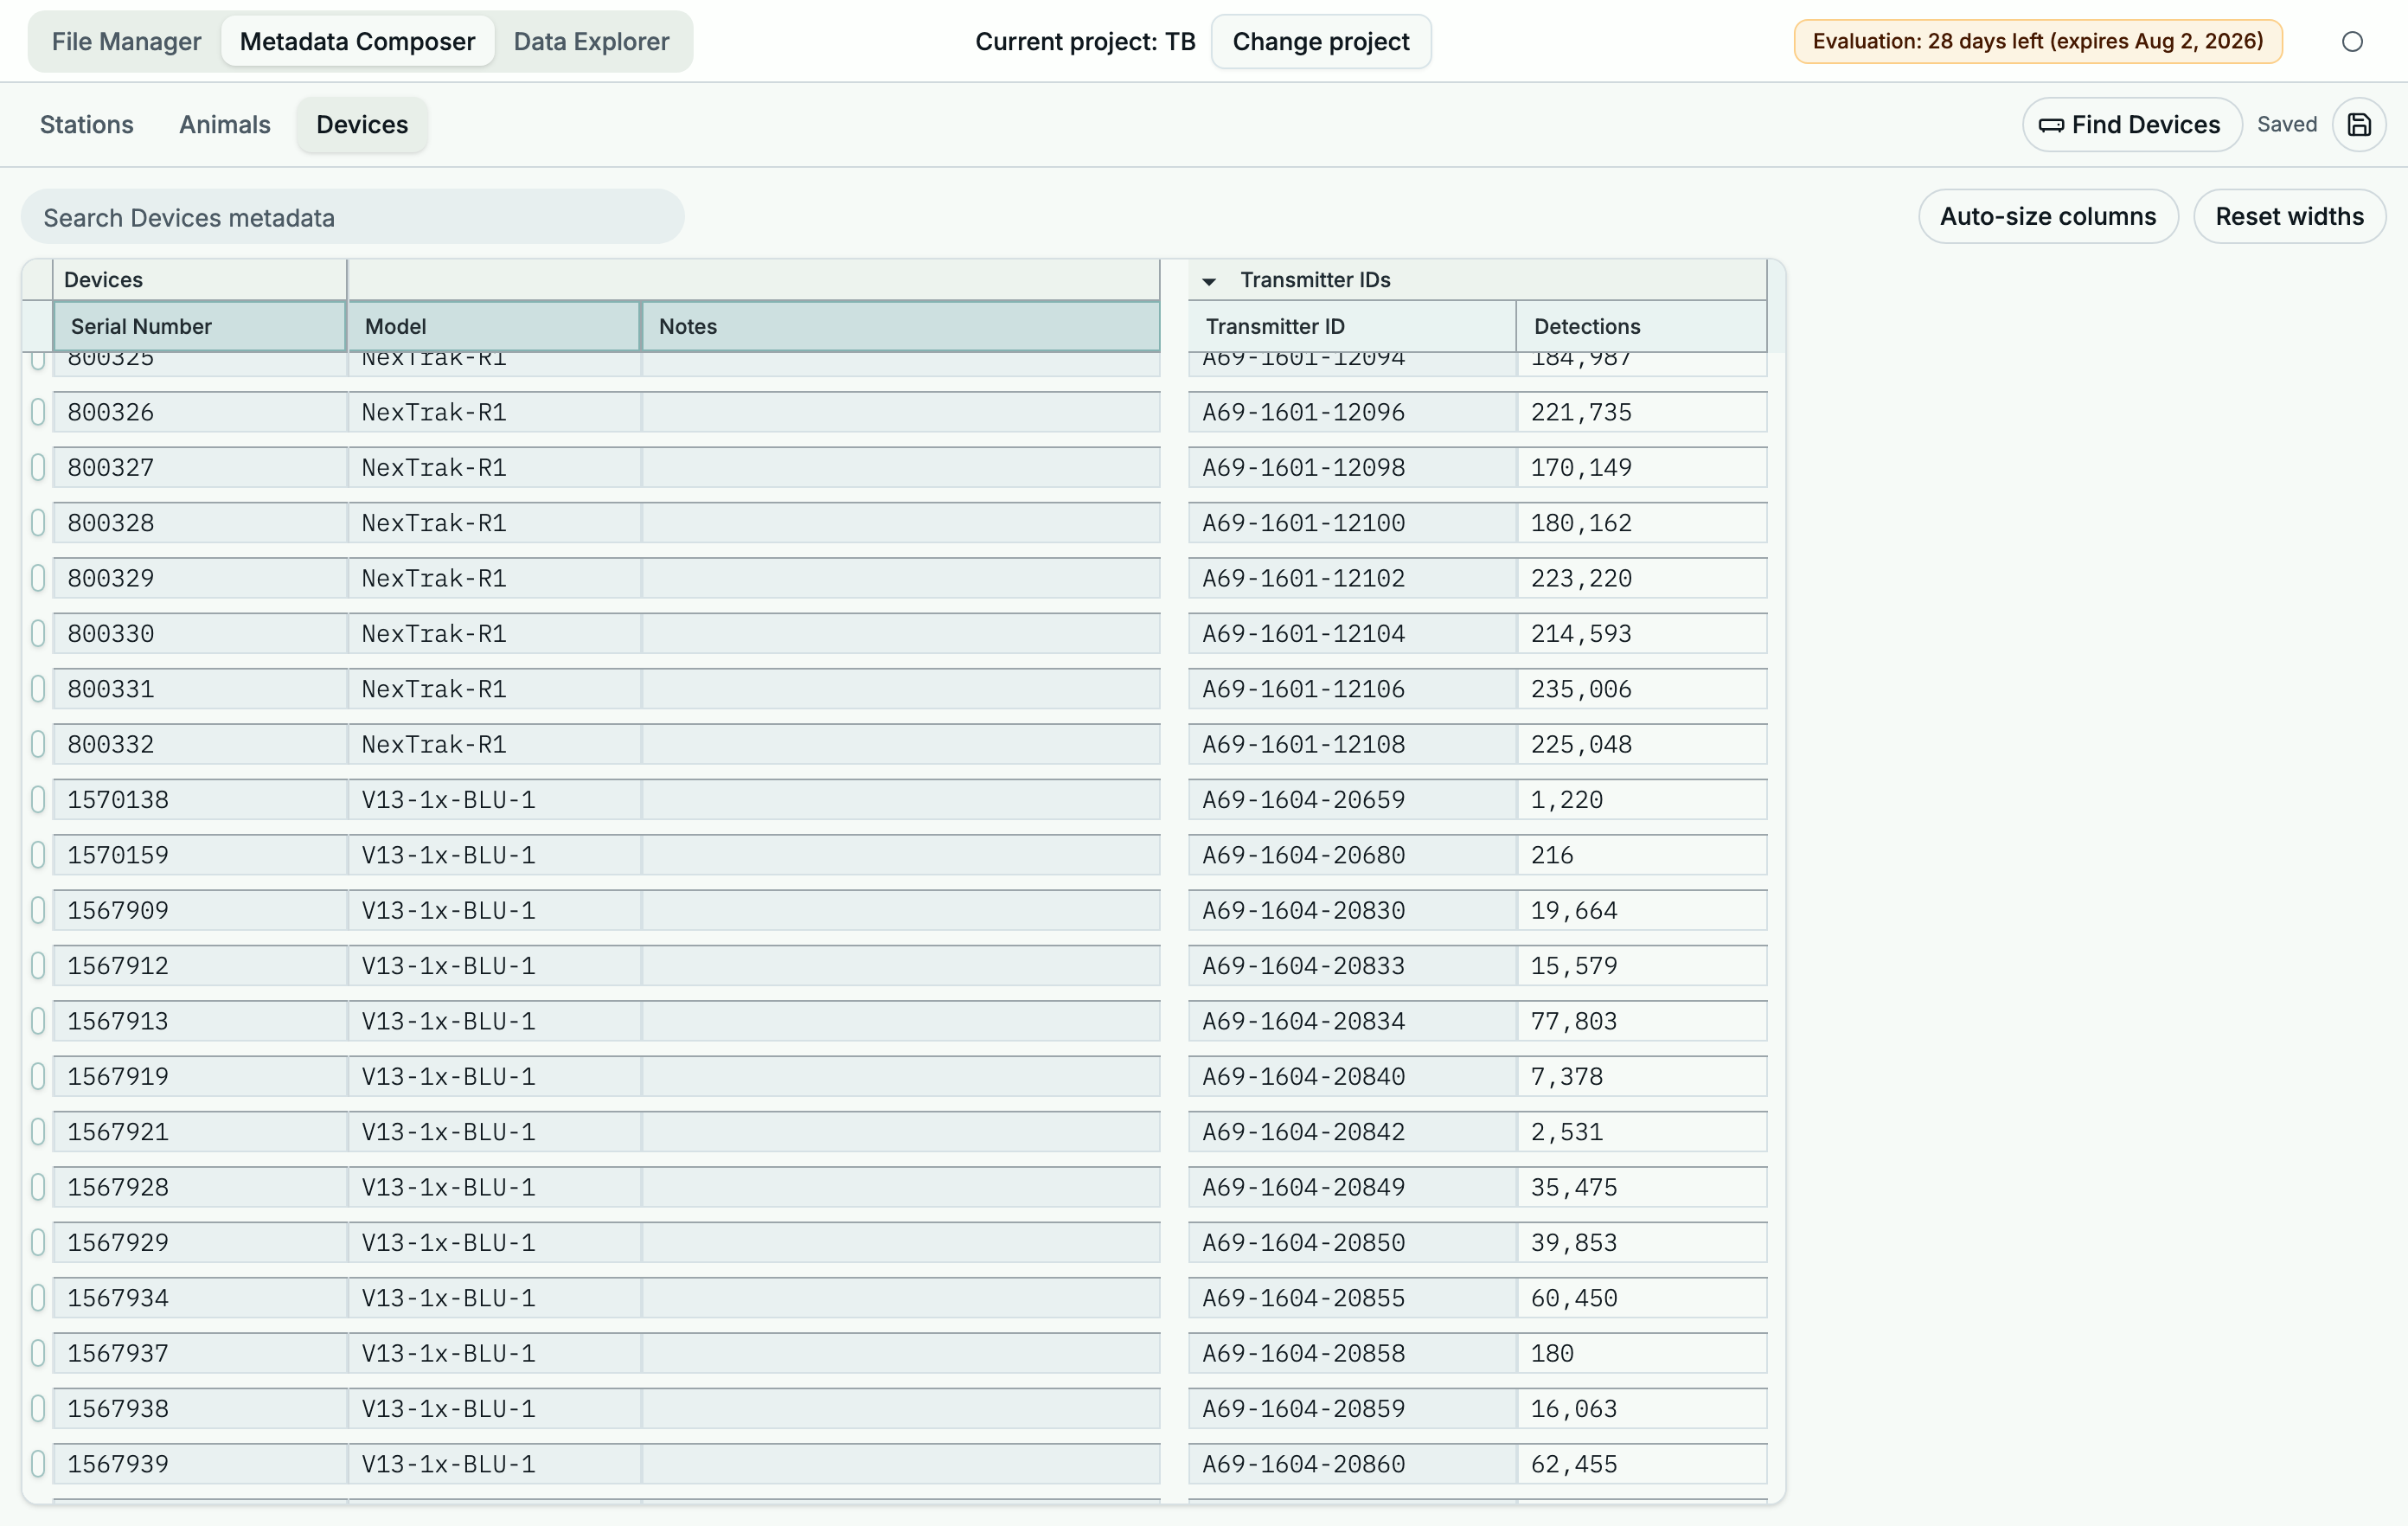Click serial number cell 1567913
This screenshot has width=2408, height=1526.
click(200, 1021)
